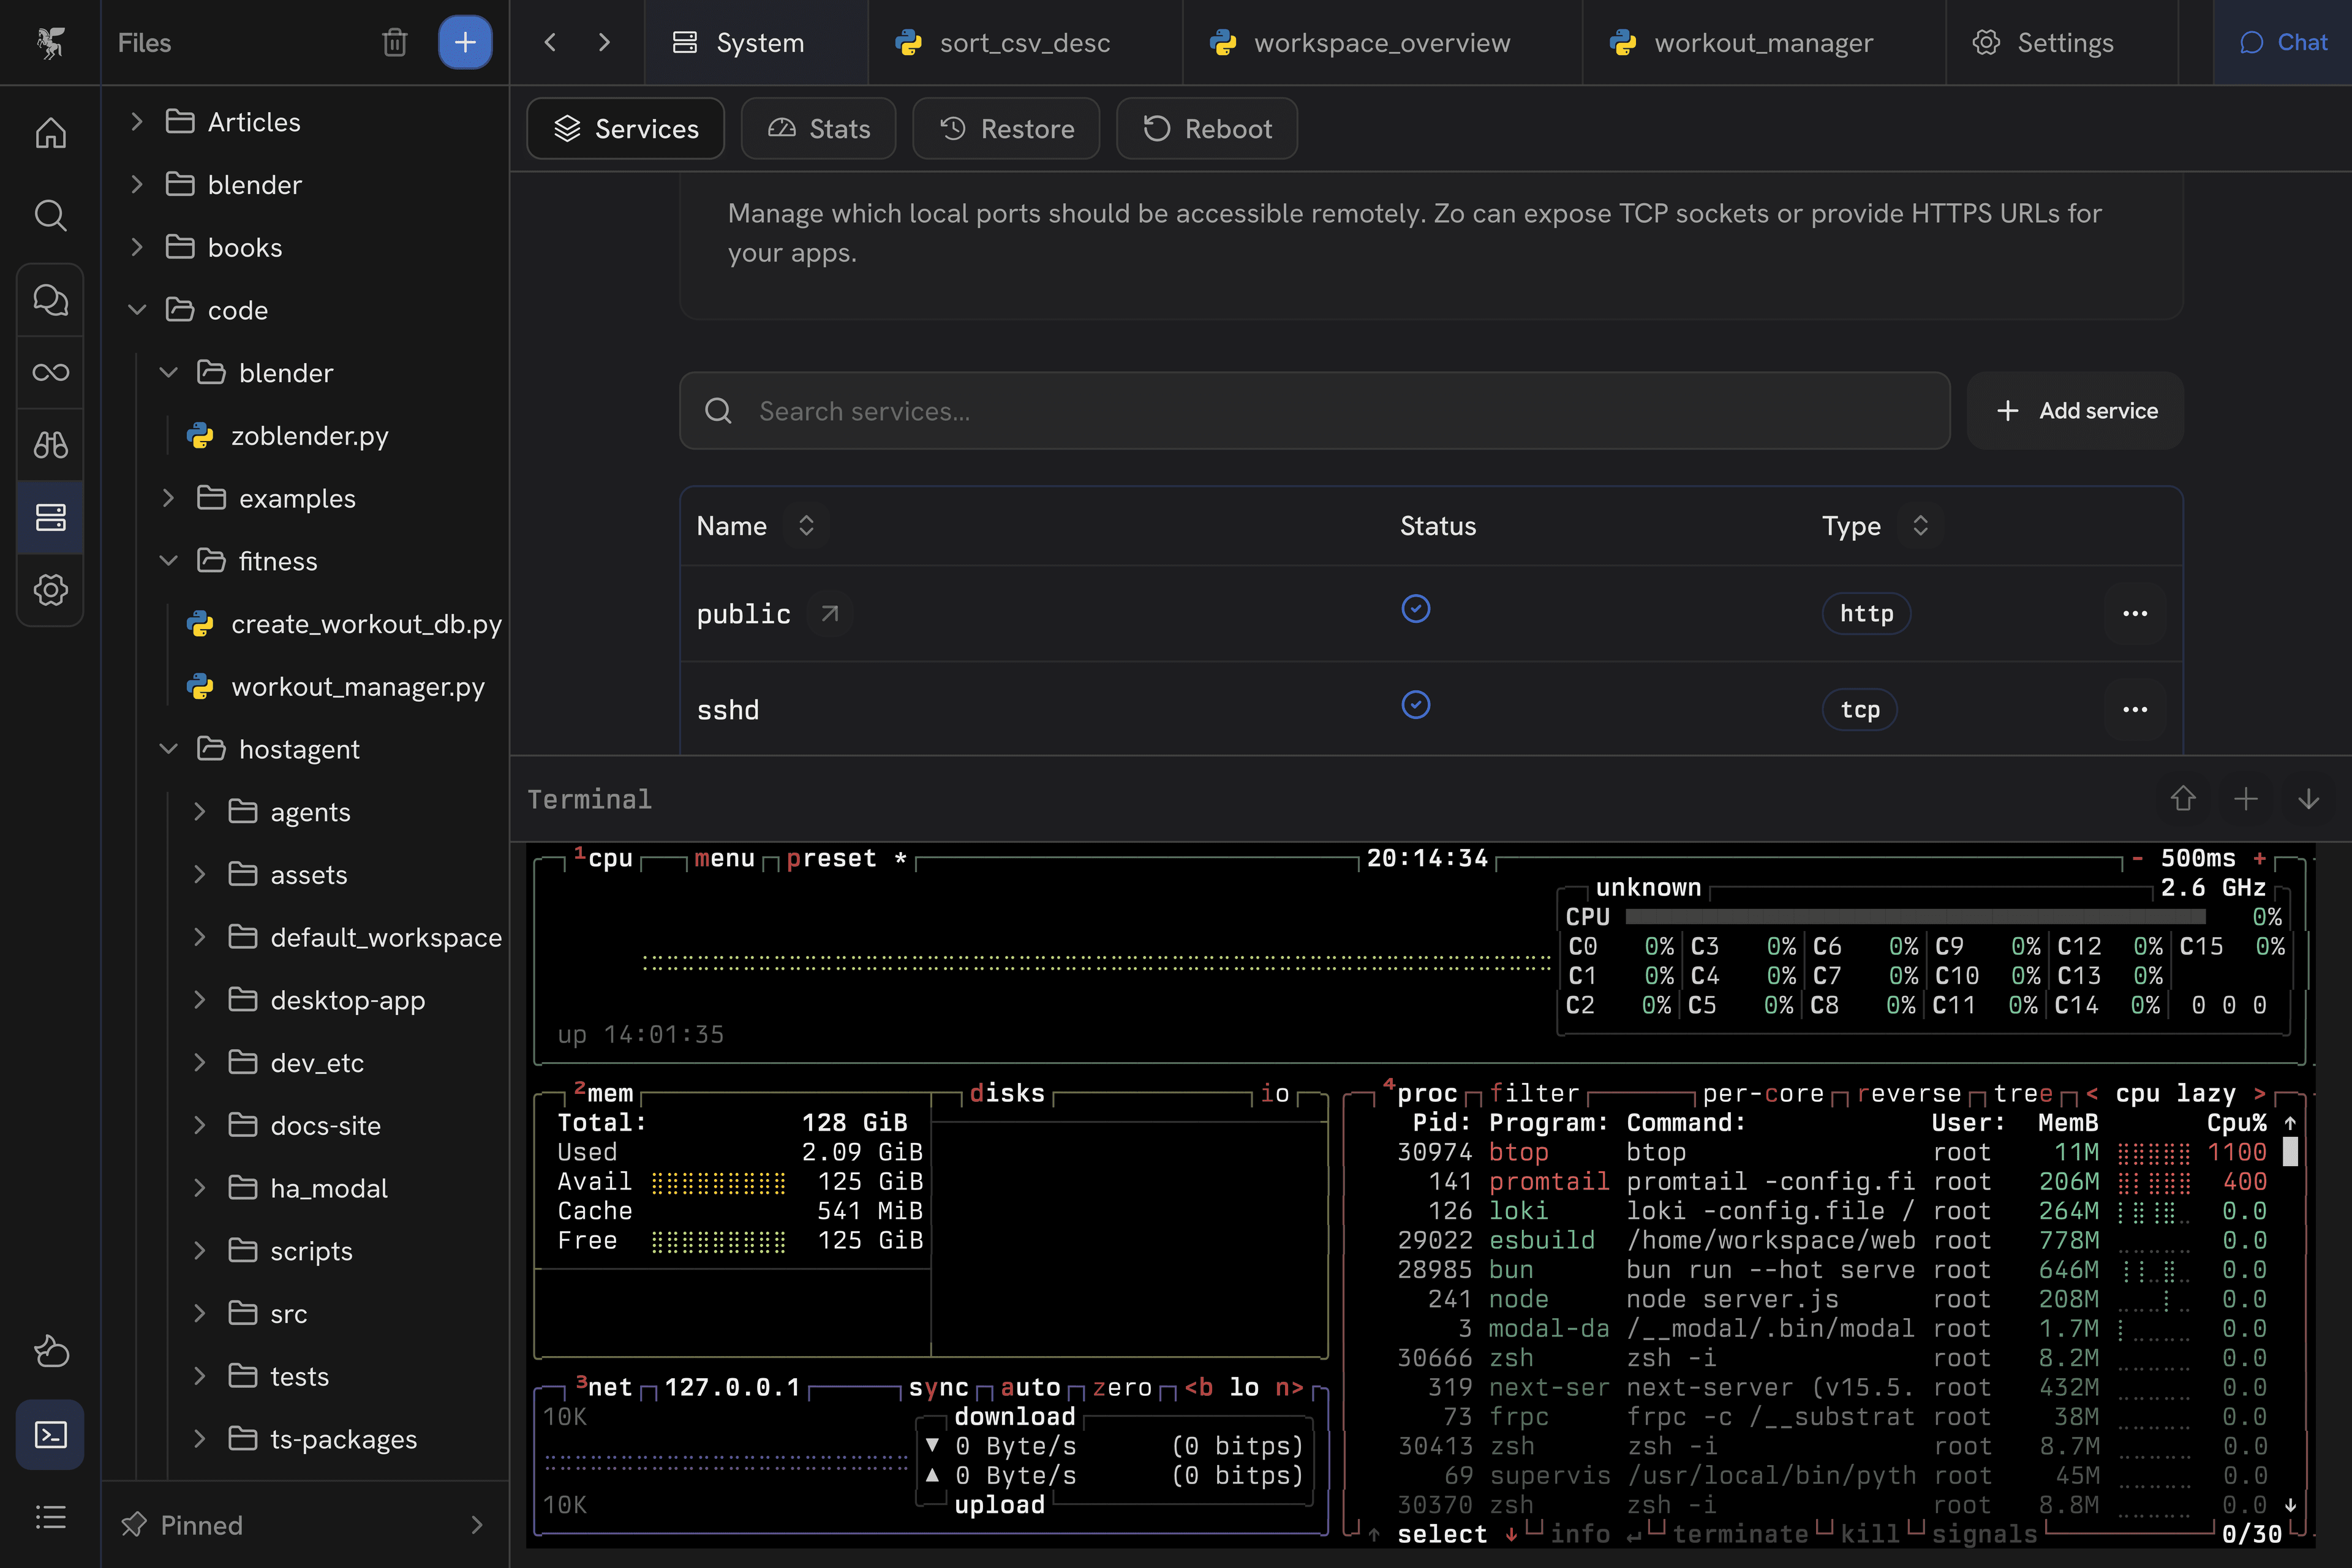2352x1568 pixels.
Task: Open the infinity loop icon in sidebar
Action: [x=50, y=372]
